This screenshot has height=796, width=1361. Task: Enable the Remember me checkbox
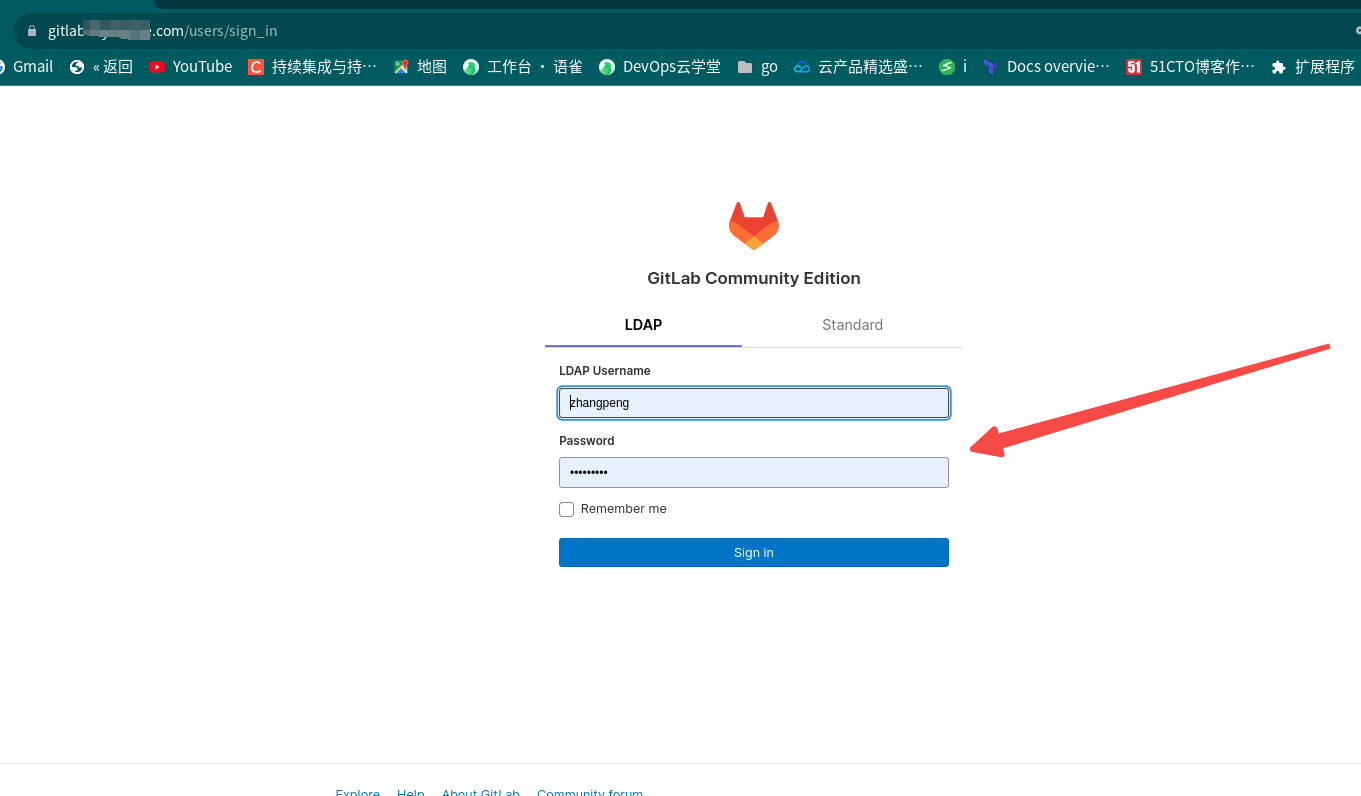[x=566, y=509]
